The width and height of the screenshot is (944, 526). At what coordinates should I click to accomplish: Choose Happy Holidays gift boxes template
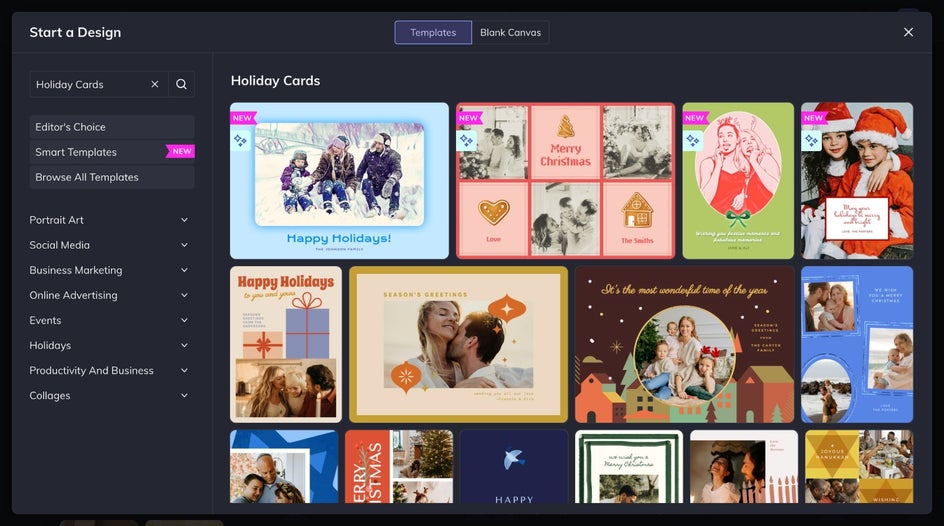point(286,344)
